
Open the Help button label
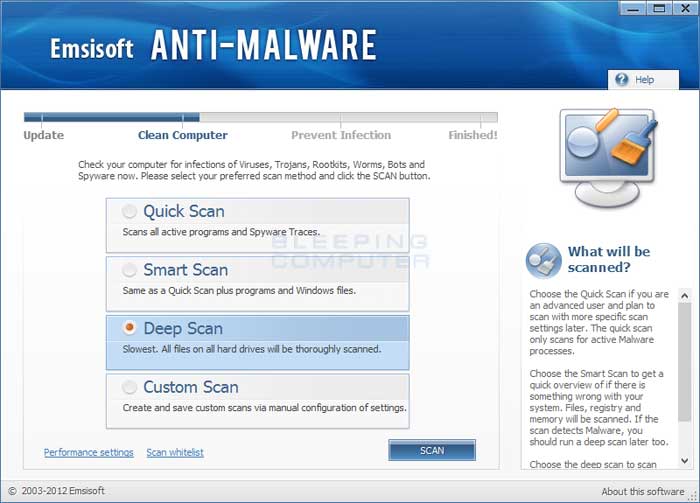644,80
